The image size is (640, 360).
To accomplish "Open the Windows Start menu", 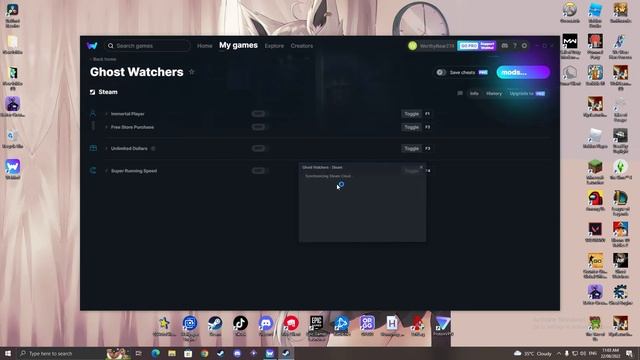I will [8, 353].
